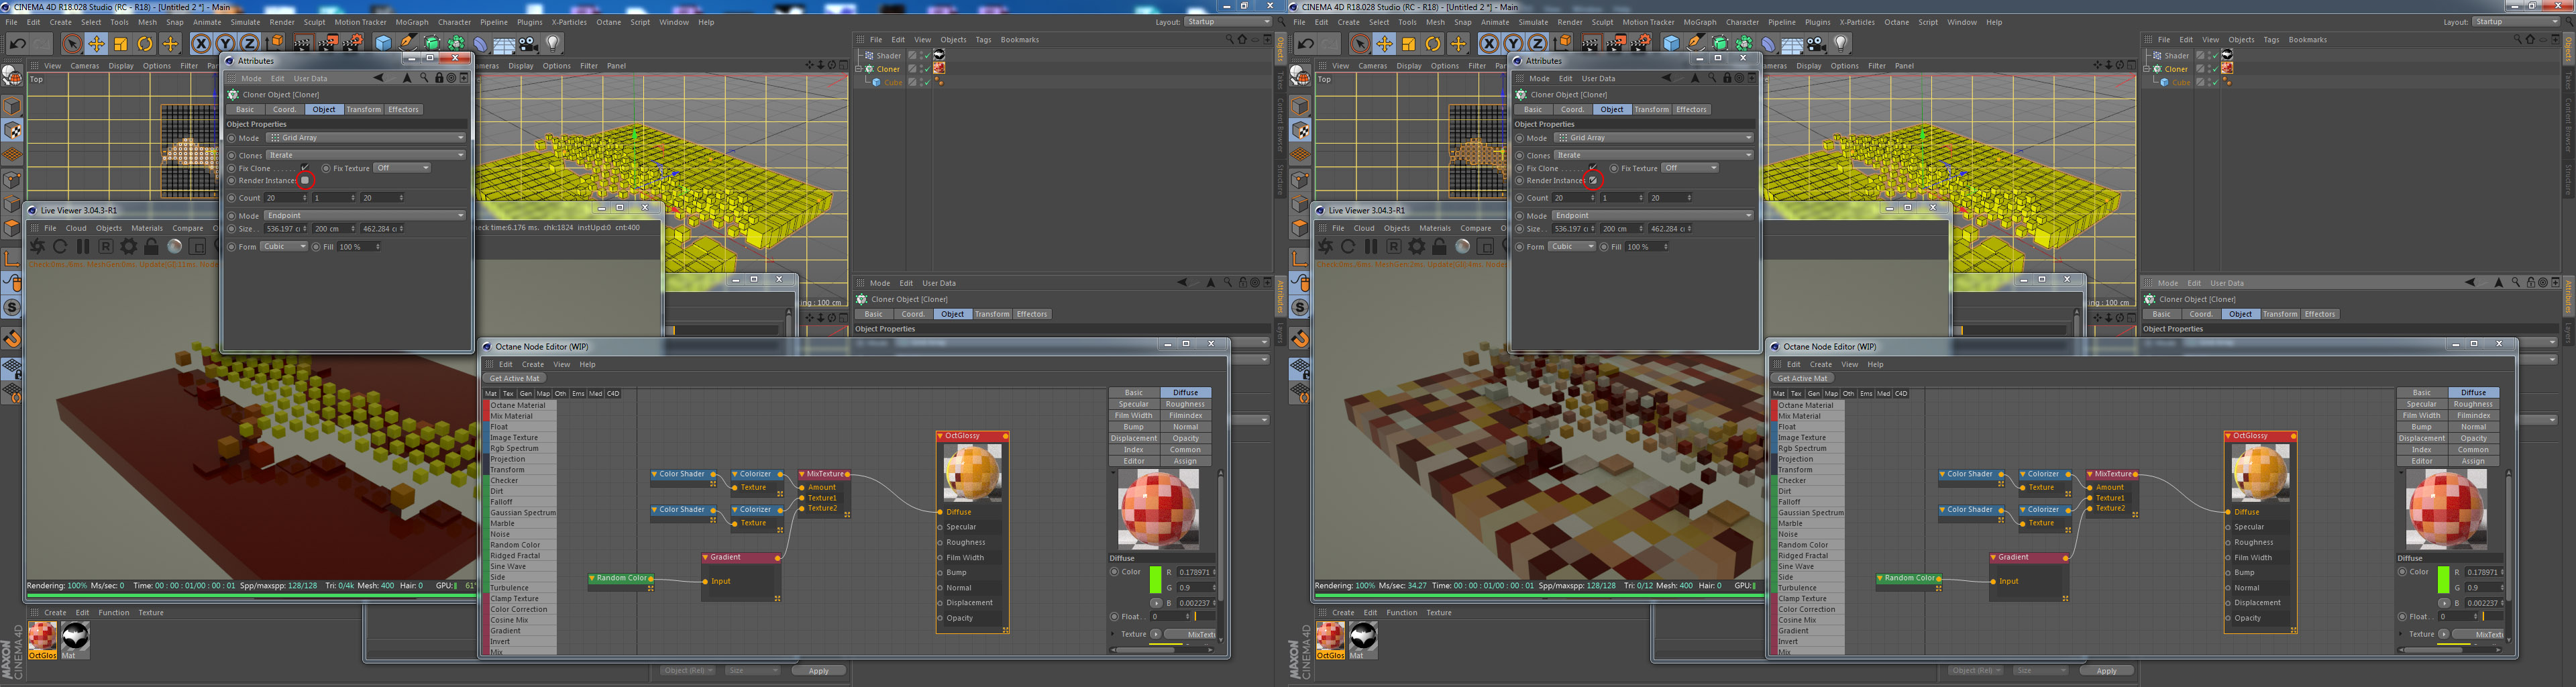Click Color keyframe circle in left Node Editor Diffuse panel

(x=1114, y=572)
